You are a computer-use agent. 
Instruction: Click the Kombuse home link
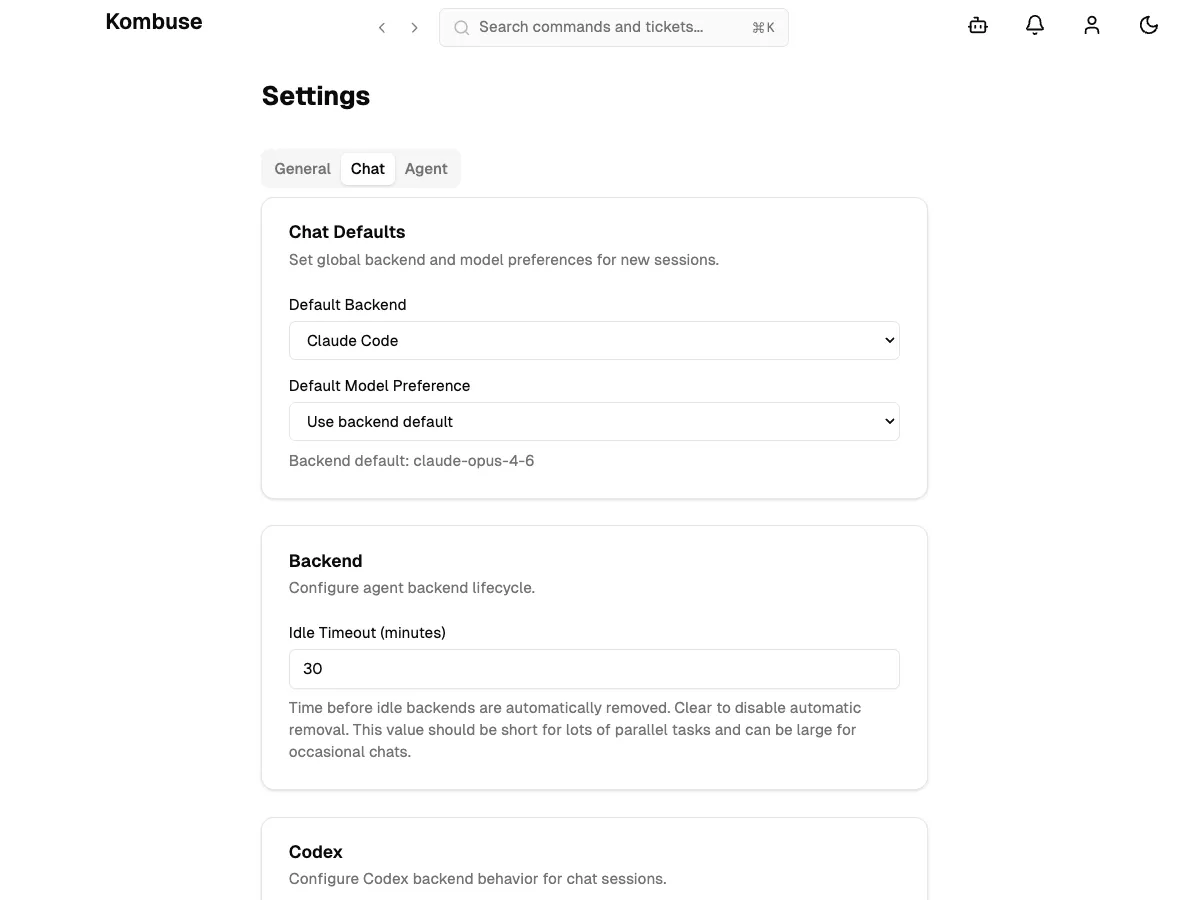153,21
